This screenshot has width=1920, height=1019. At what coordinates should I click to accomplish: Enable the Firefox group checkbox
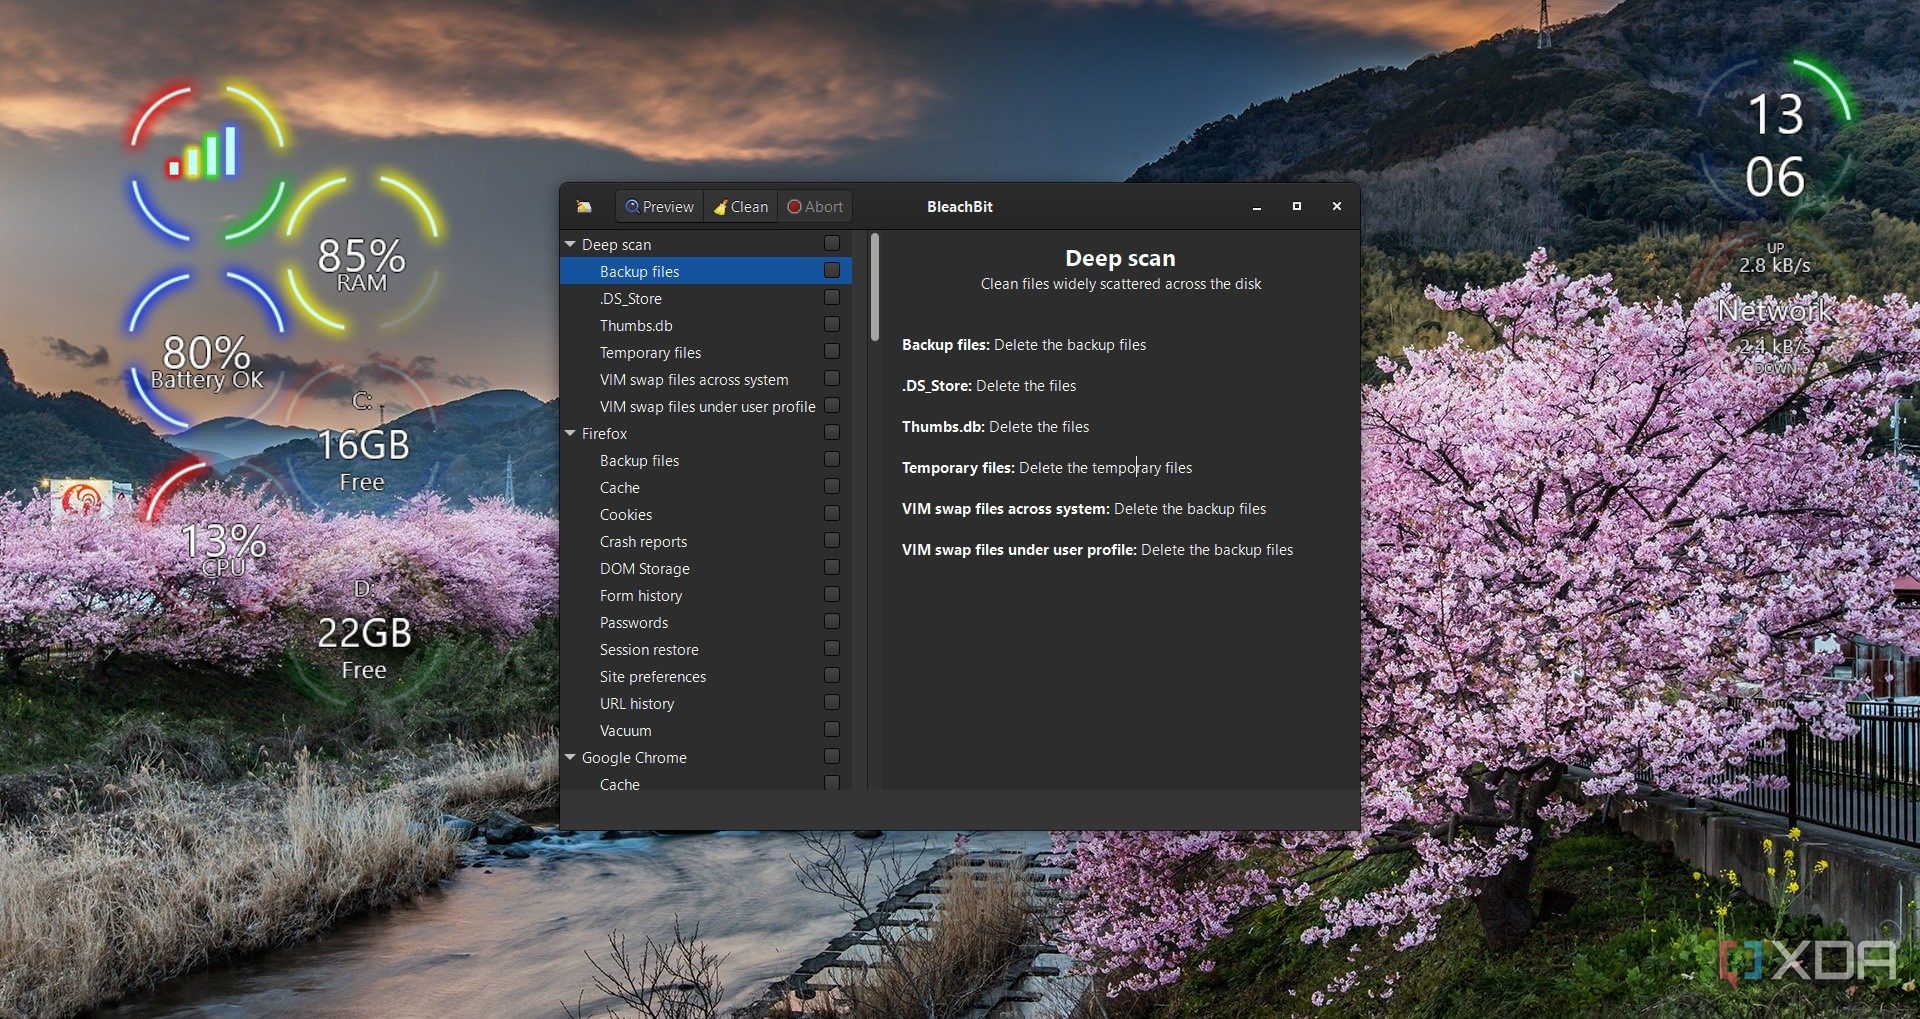click(831, 432)
